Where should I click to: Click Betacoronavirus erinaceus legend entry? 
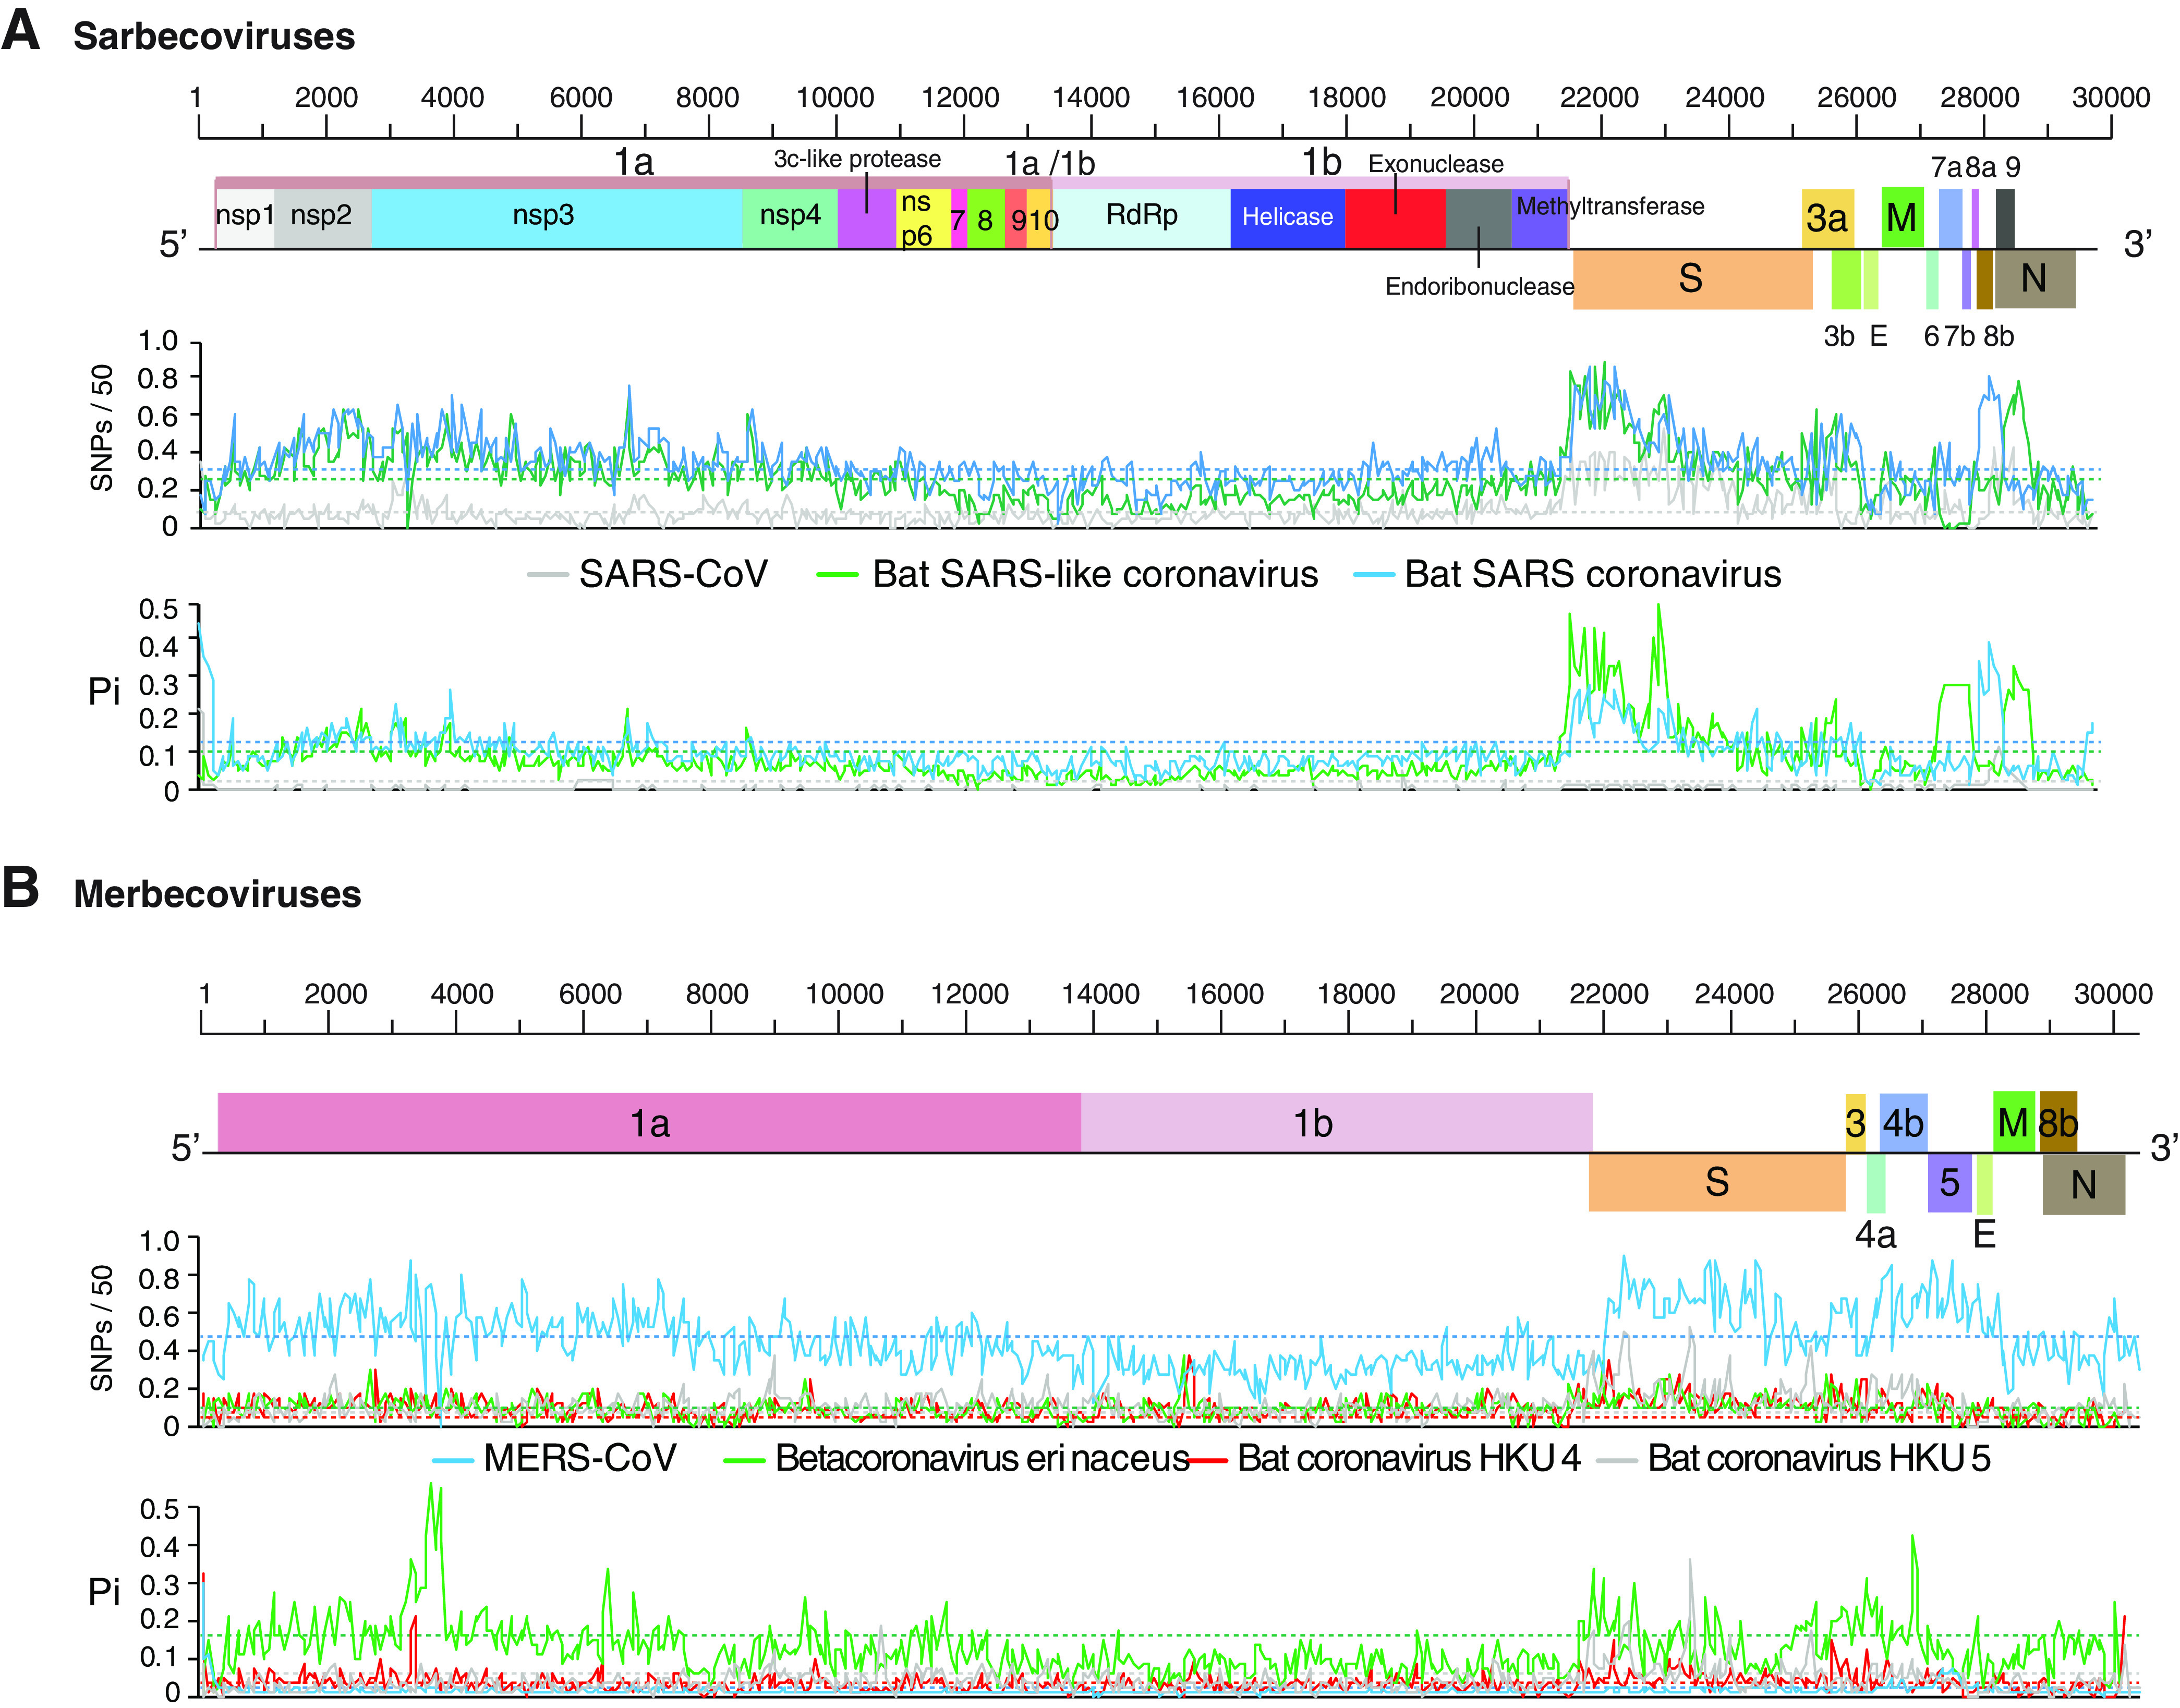956,1459
